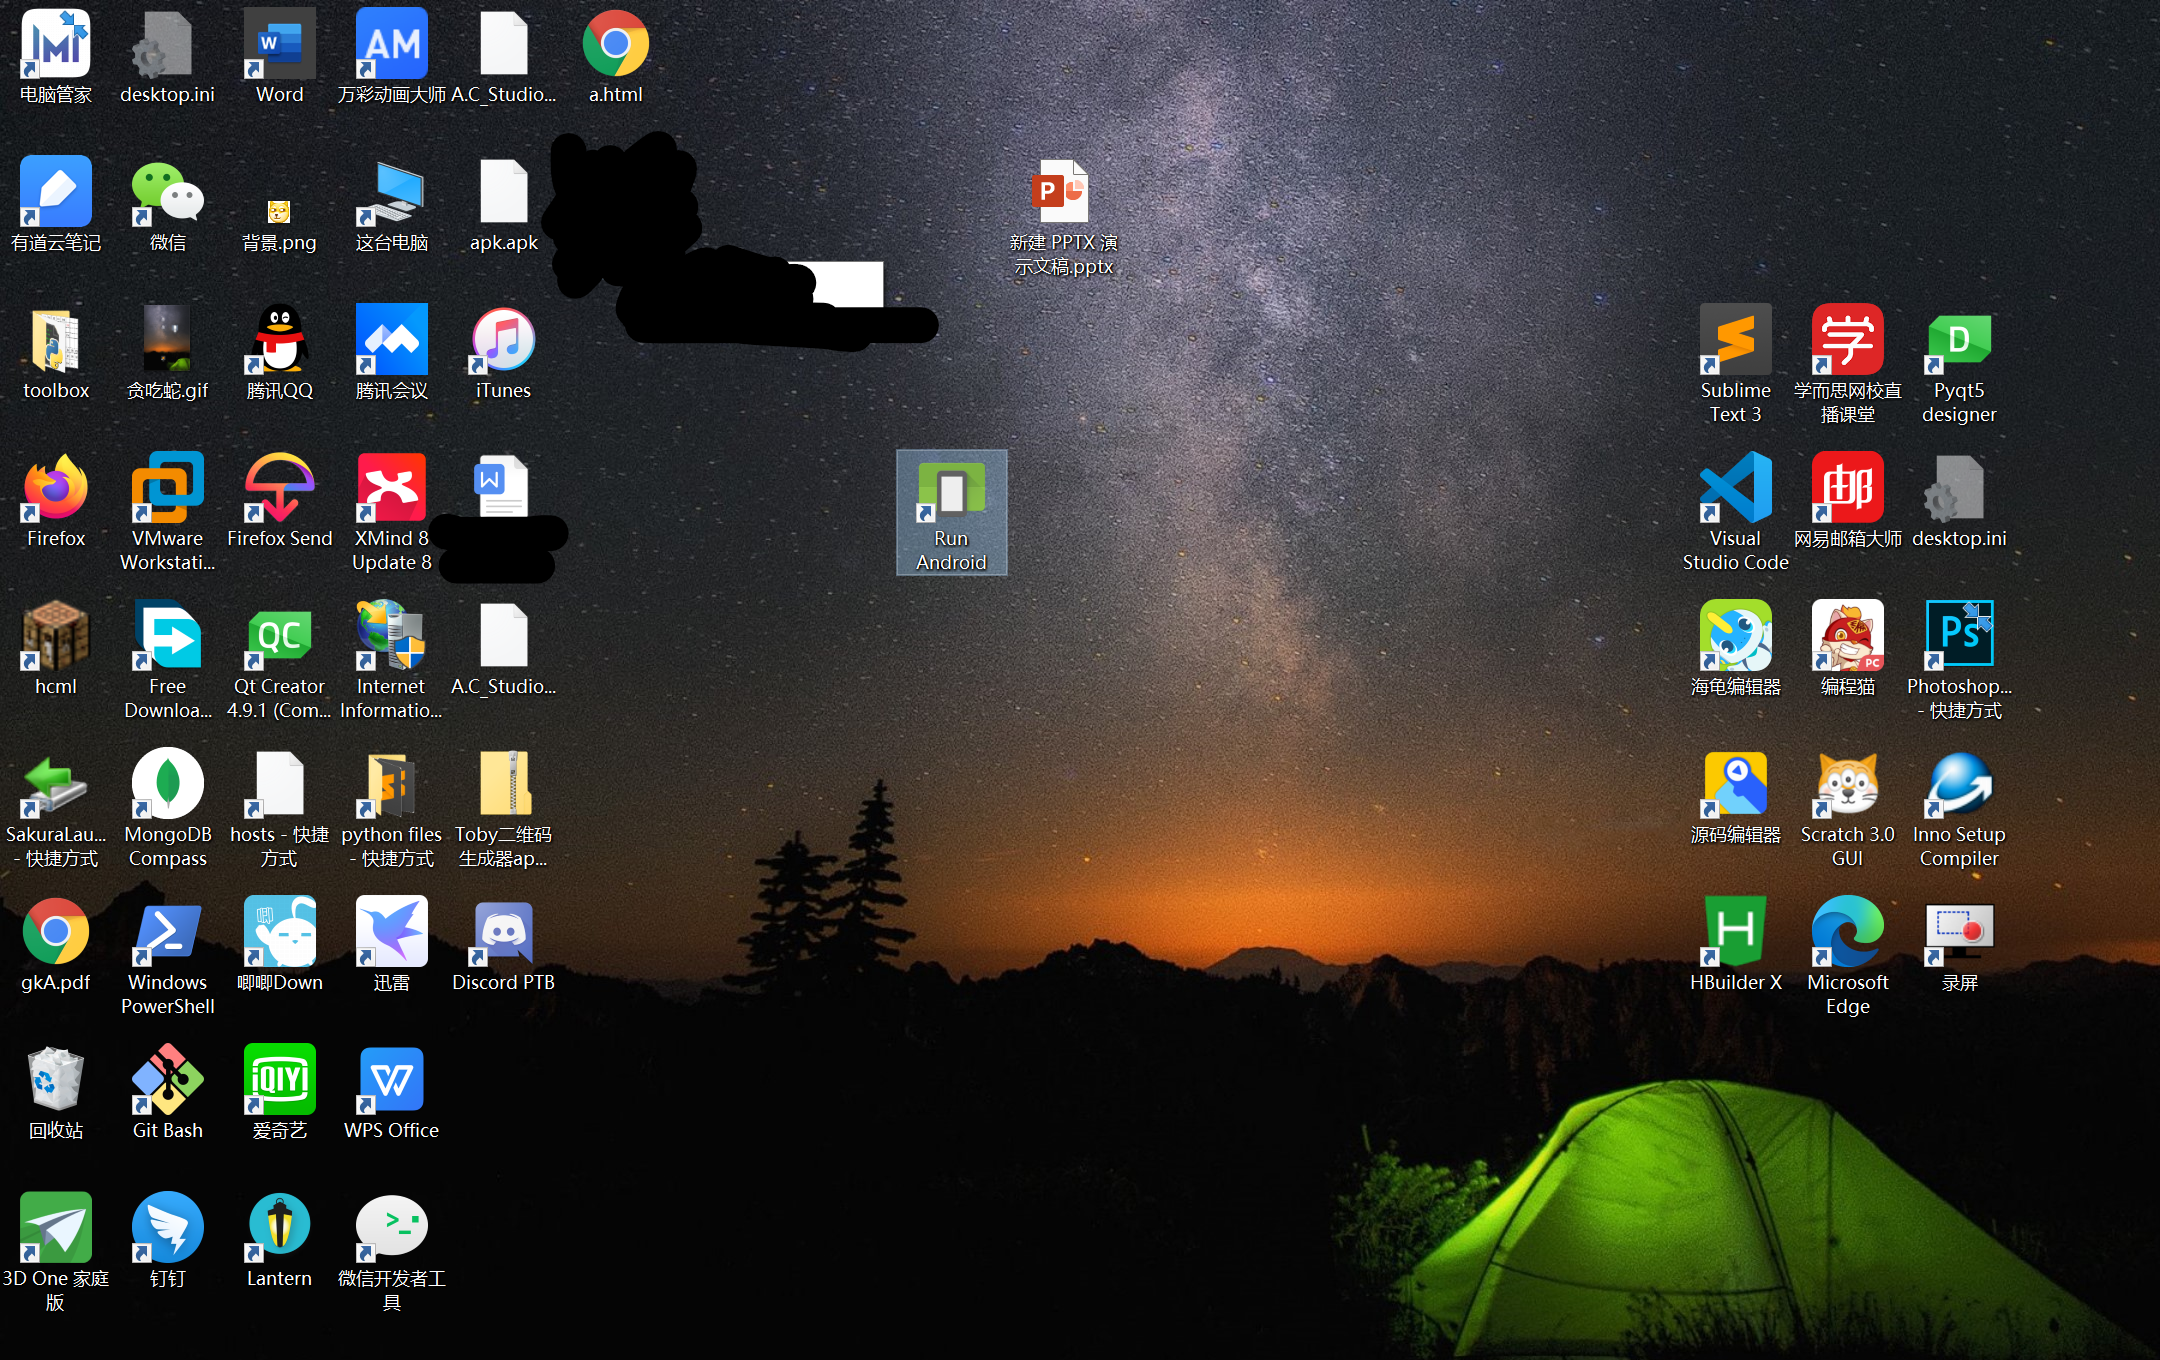Open the python files shortcut folder

coord(392,809)
